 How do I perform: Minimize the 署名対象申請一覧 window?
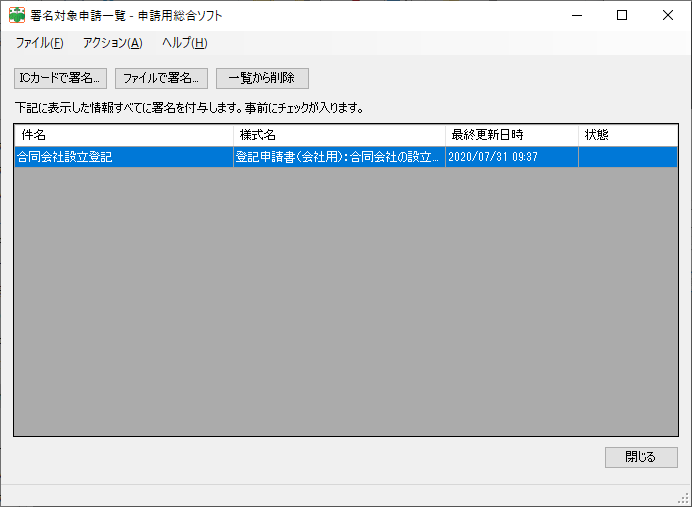point(577,15)
